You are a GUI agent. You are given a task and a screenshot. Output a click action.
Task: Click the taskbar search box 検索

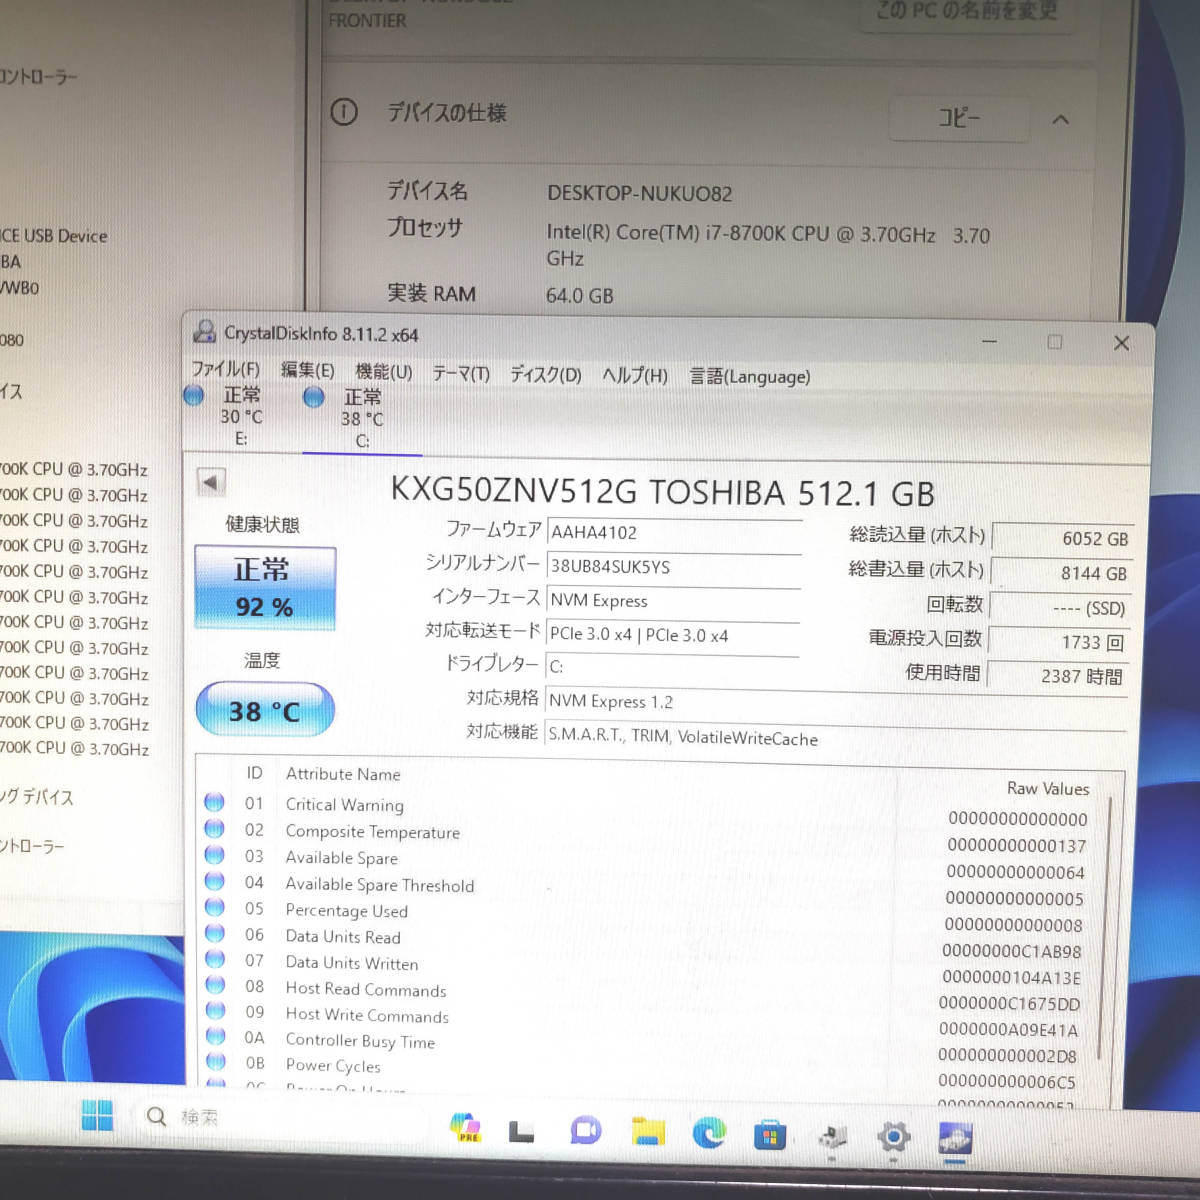tap(285, 1117)
